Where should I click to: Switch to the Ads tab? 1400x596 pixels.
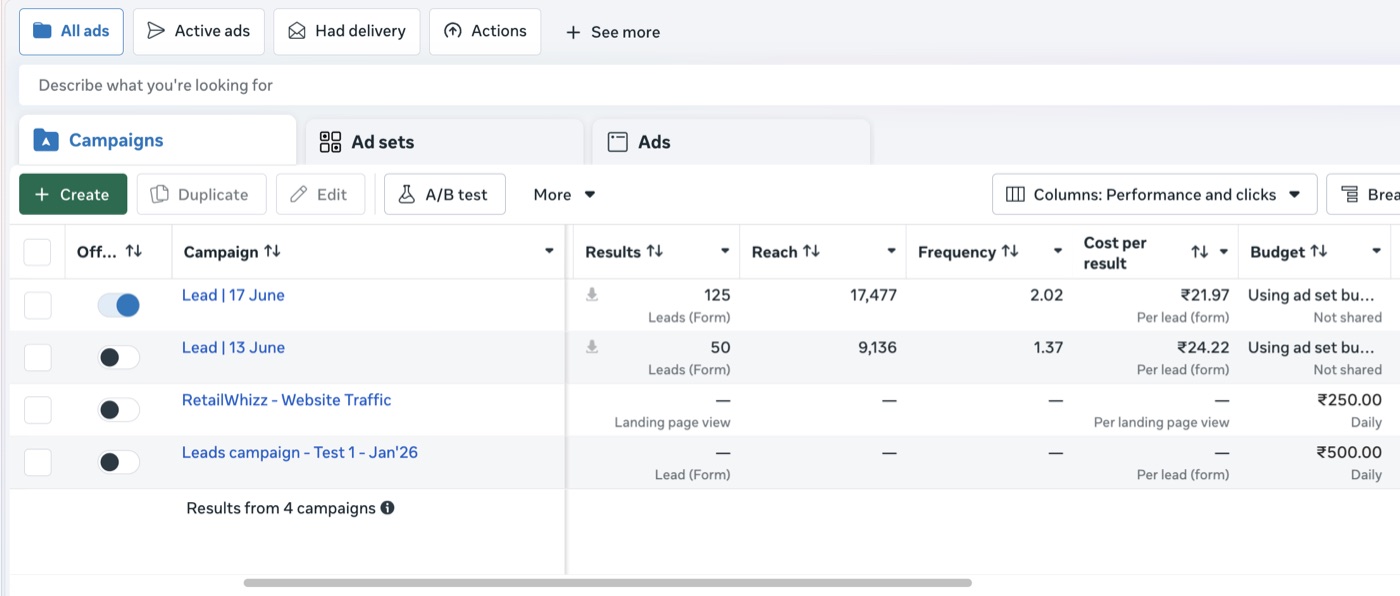731,142
